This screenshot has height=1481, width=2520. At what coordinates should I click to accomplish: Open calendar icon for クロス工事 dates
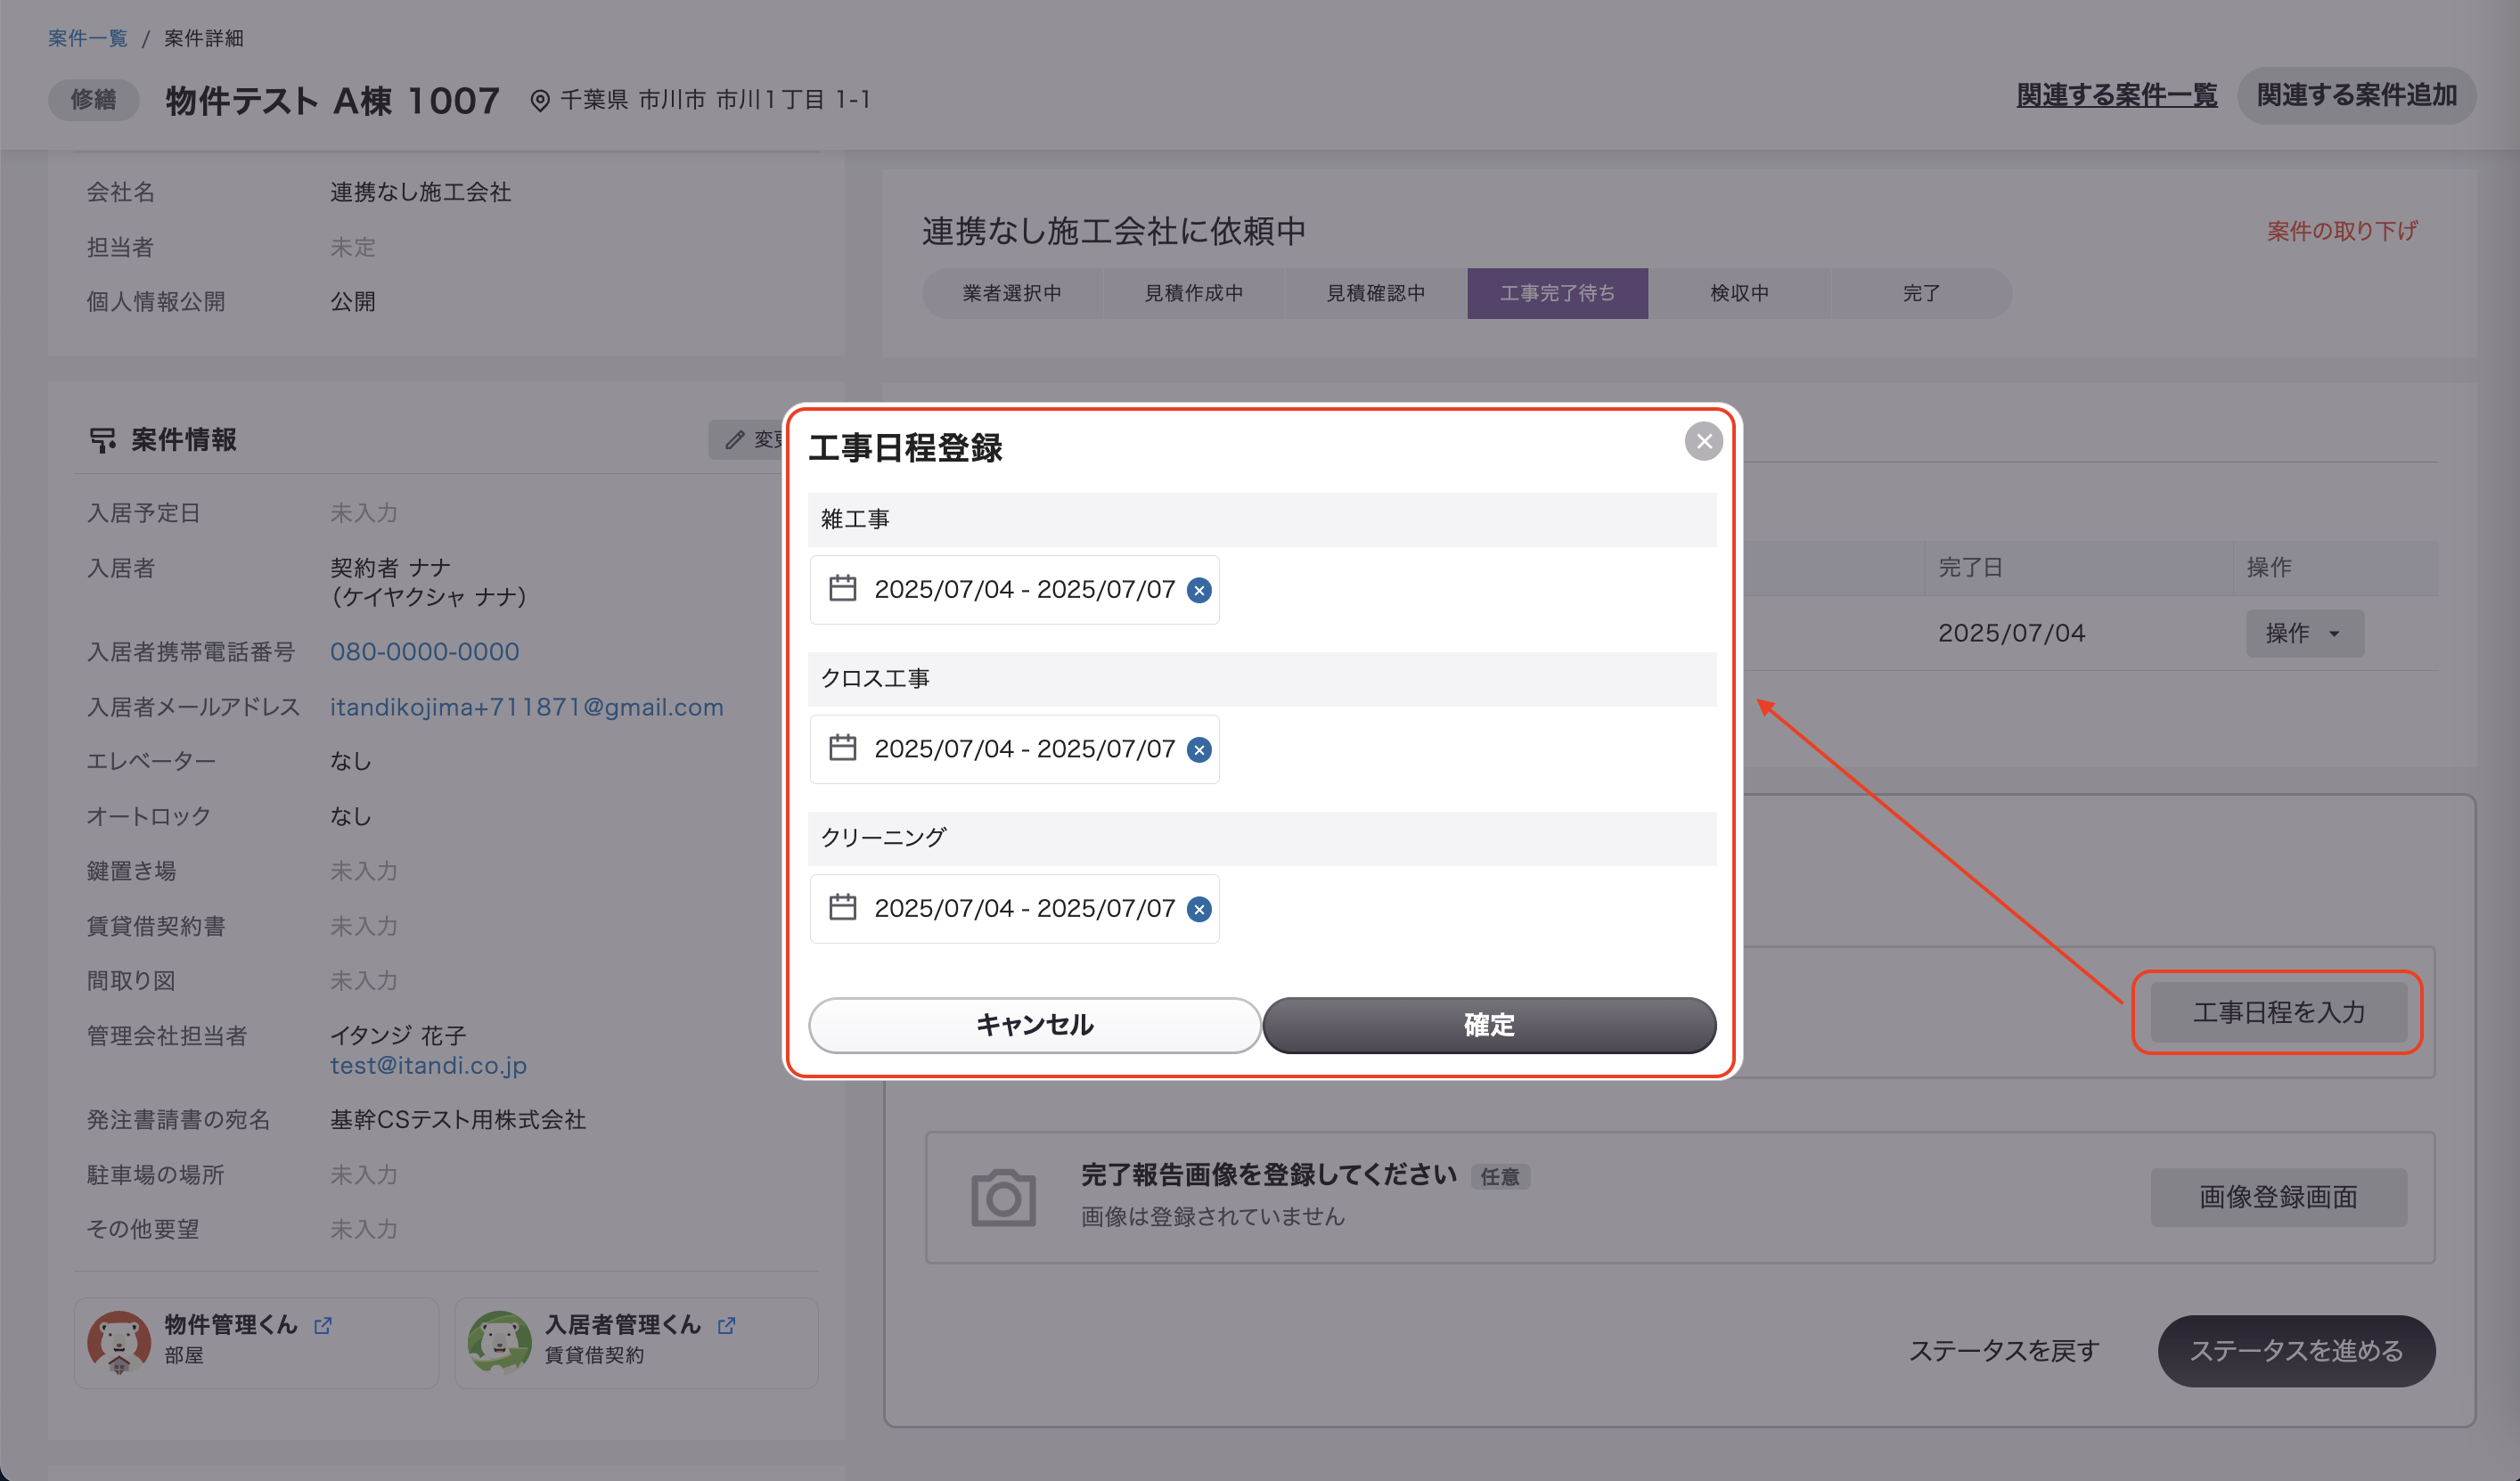(x=842, y=748)
